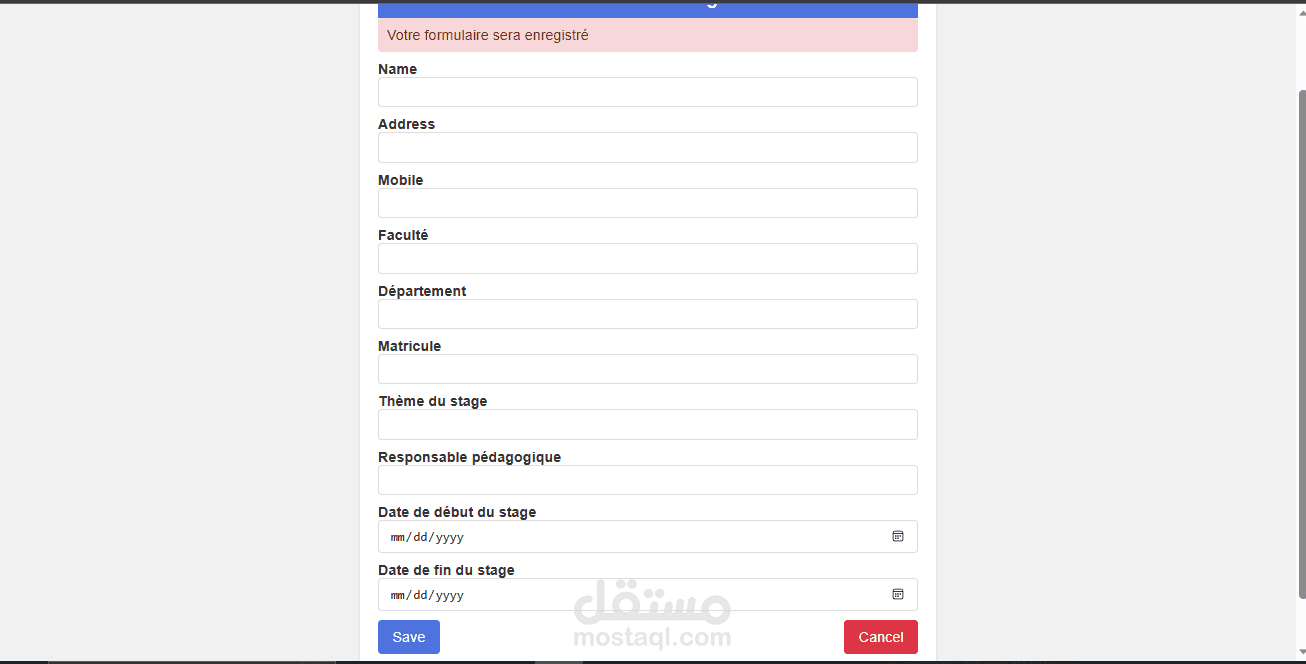Viewport: 1306px width, 664px height.
Task: Select the Faculté text field
Action: click(x=648, y=258)
